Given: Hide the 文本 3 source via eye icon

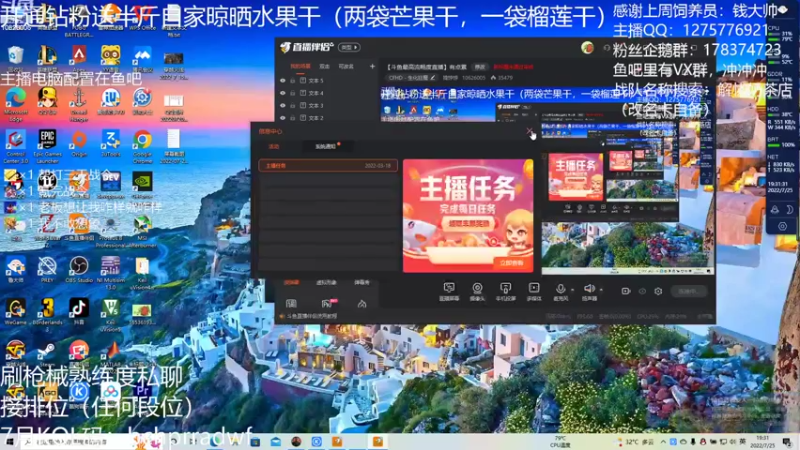Looking at the screenshot, I should coord(283,106).
